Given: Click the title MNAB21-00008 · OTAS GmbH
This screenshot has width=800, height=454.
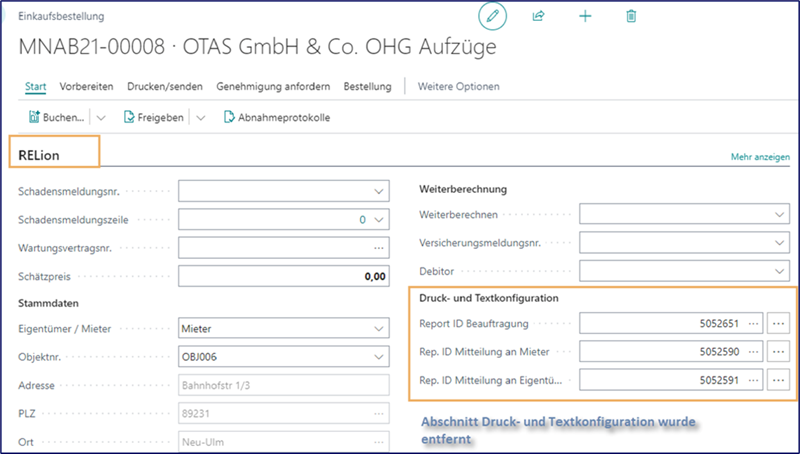Looking at the screenshot, I should [x=257, y=46].
